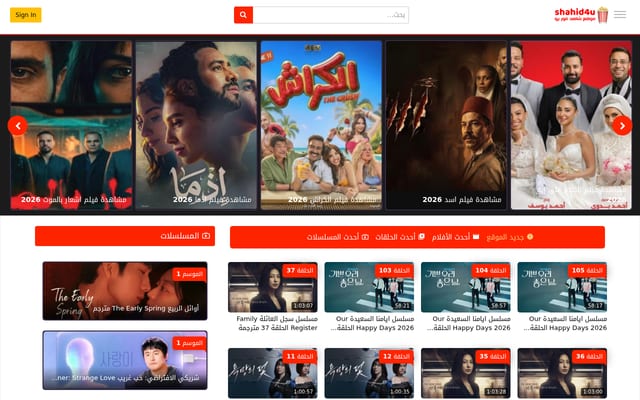Click the الحلقة 37 badge
The image size is (640, 400).
pos(299,270)
